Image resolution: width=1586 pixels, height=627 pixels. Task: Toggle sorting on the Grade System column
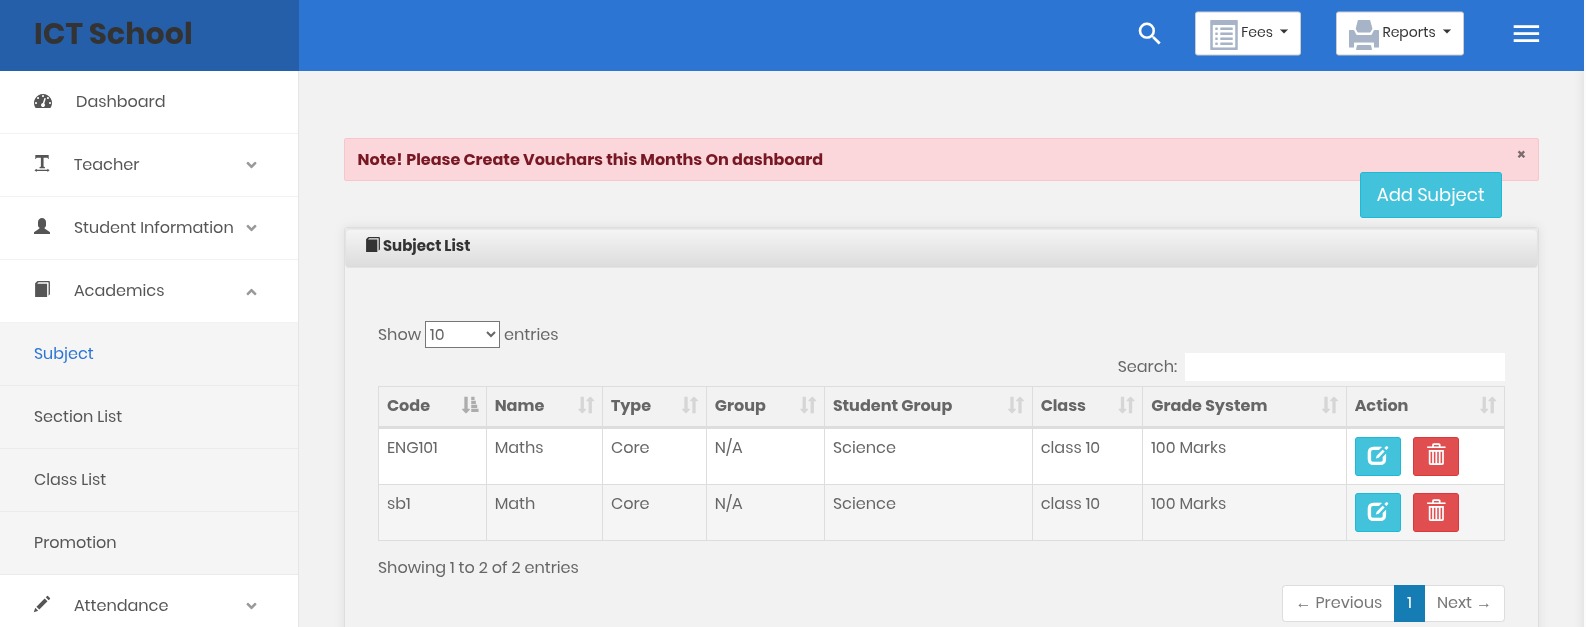[1329, 405]
